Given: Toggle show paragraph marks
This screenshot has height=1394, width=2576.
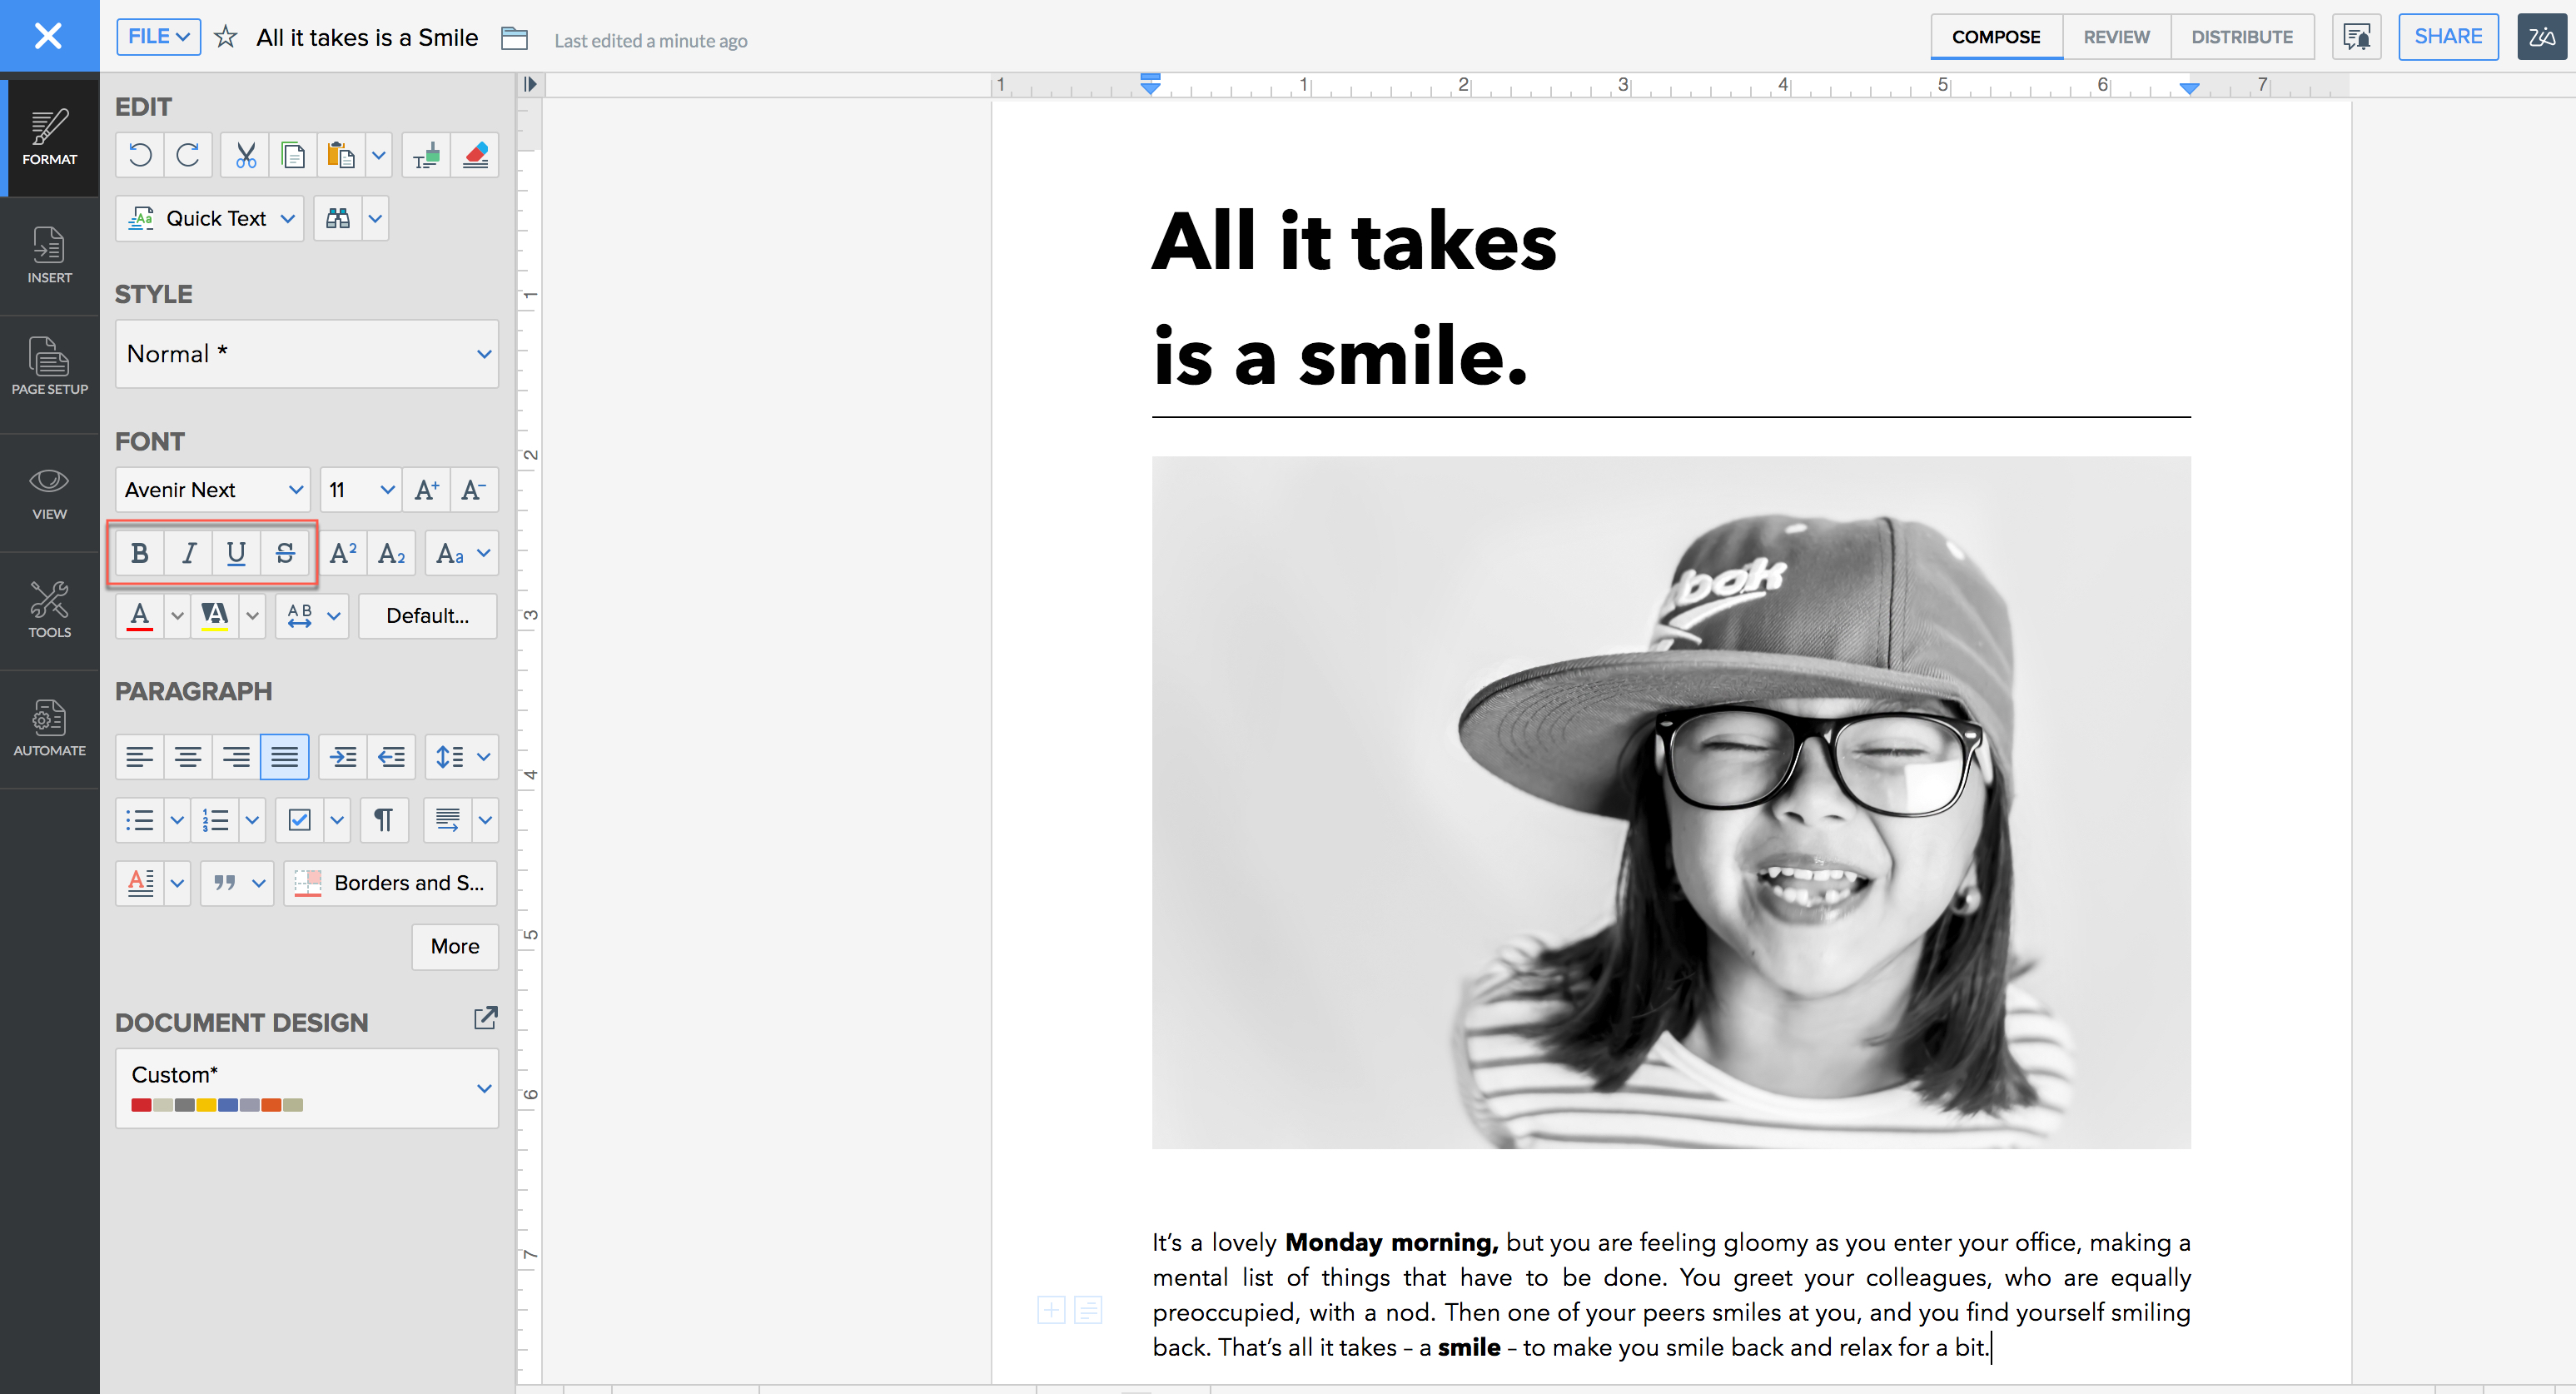Looking at the screenshot, I should (383, 820).
